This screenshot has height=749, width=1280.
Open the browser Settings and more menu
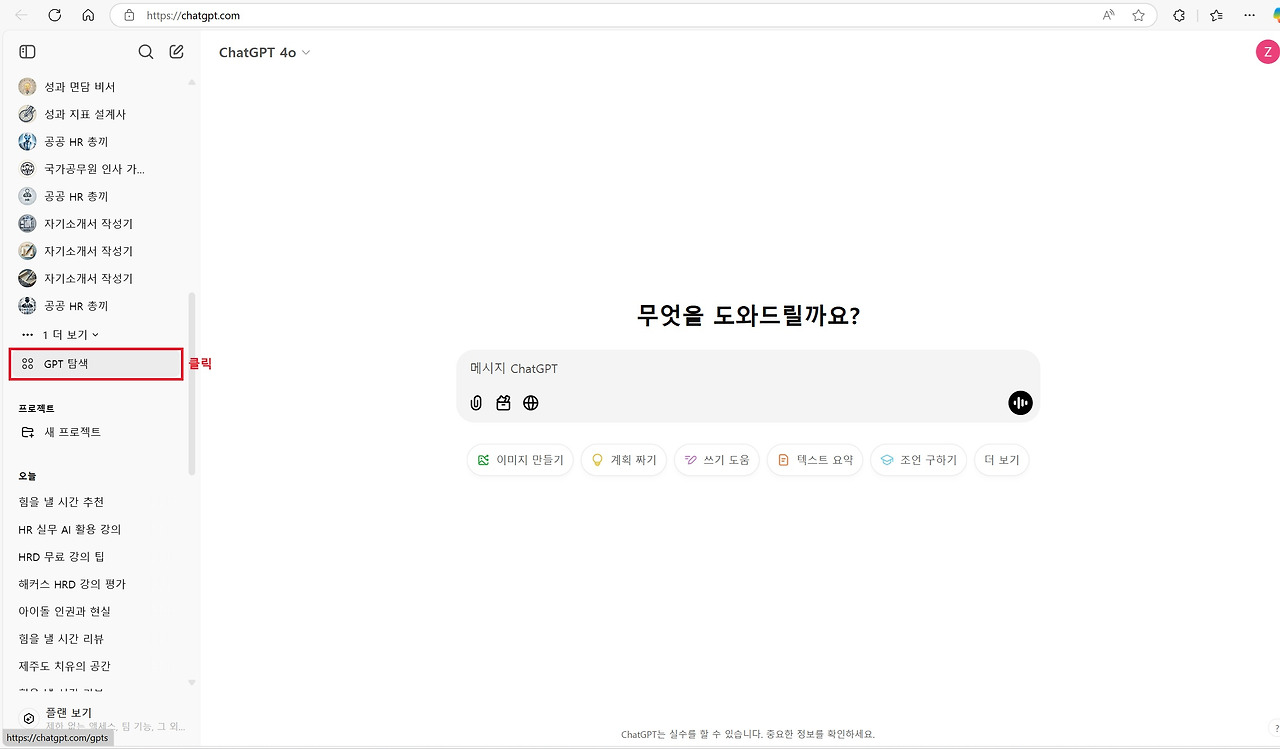coord(1249,15)
